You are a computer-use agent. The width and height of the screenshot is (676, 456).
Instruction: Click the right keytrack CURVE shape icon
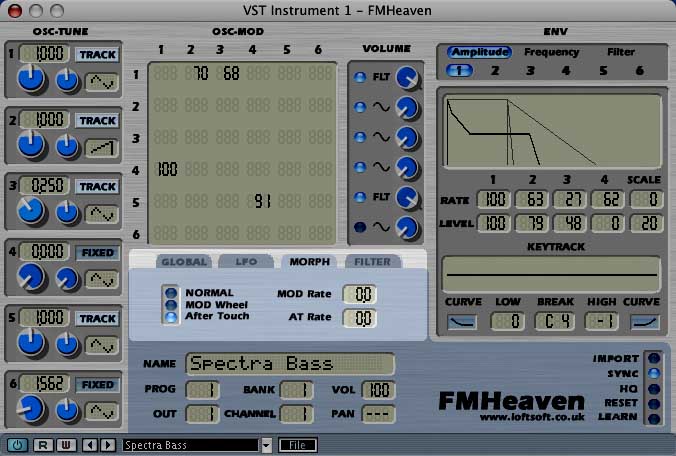tap(645, 322)
